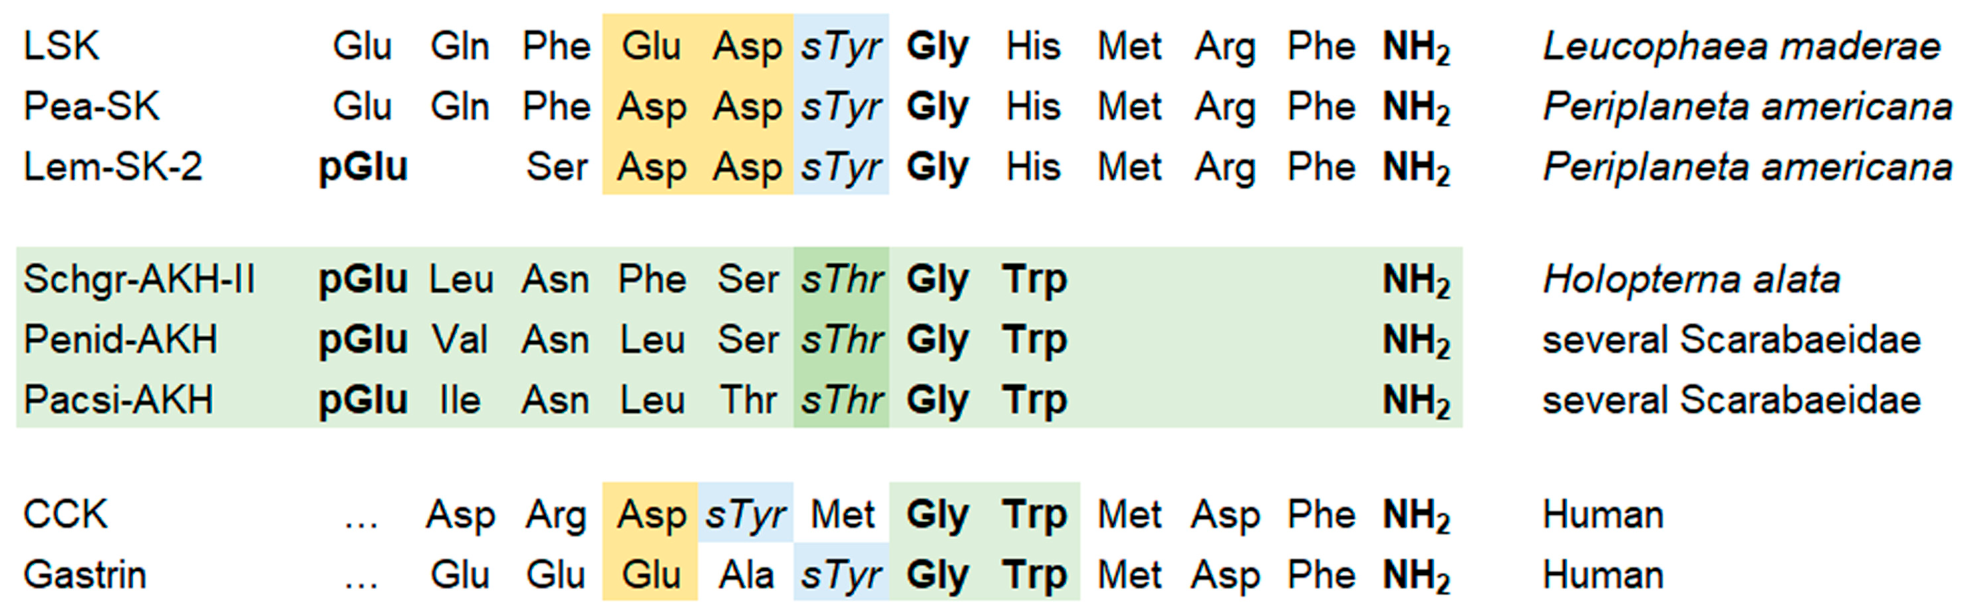
Task: Click orange-highlighted Glu in LSK row
Action: (x=651, y=46)
